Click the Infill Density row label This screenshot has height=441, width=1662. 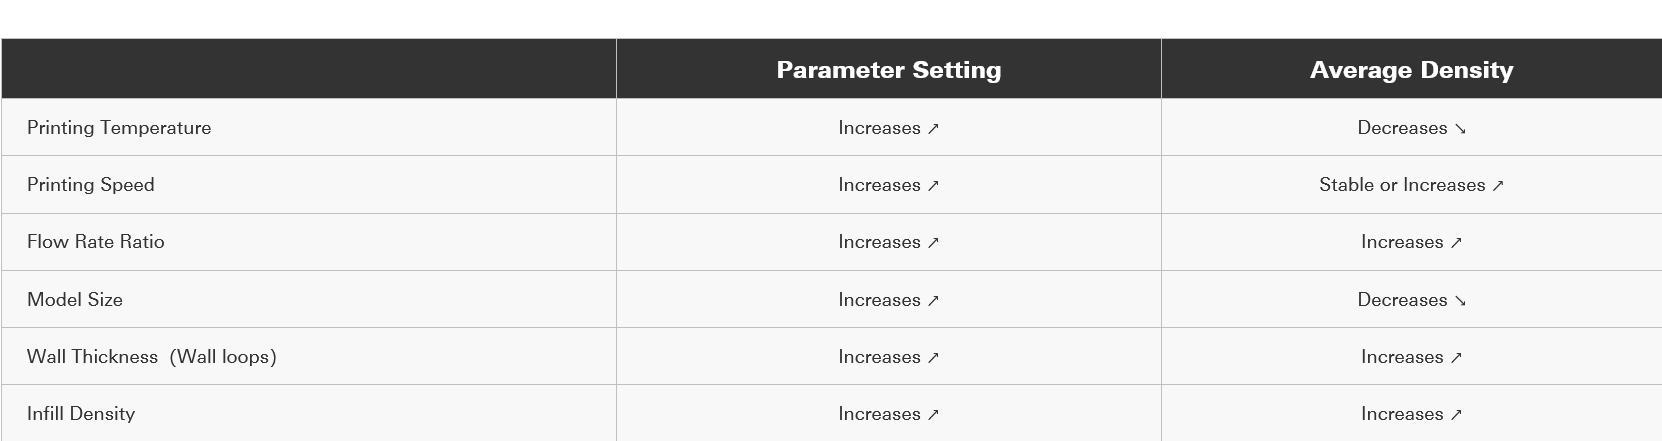pos(81,414)
